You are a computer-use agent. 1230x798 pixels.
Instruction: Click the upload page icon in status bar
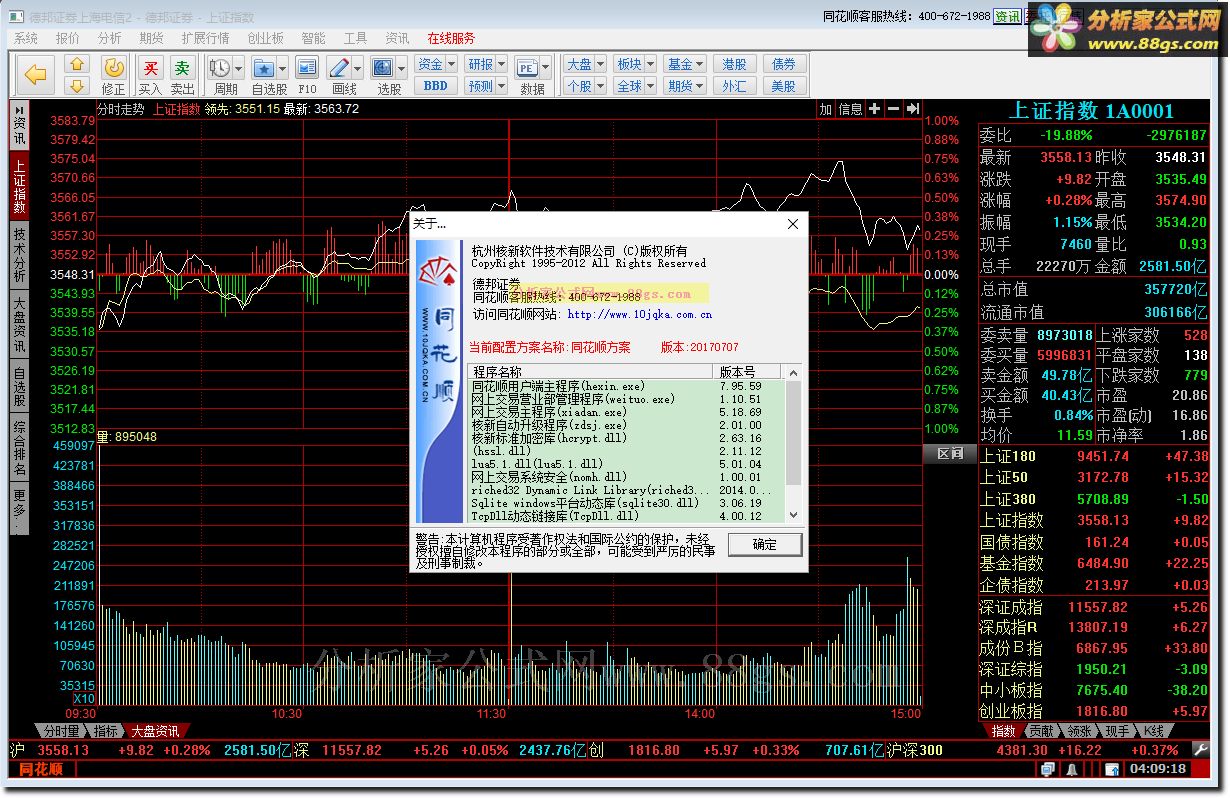point(1112,769)
